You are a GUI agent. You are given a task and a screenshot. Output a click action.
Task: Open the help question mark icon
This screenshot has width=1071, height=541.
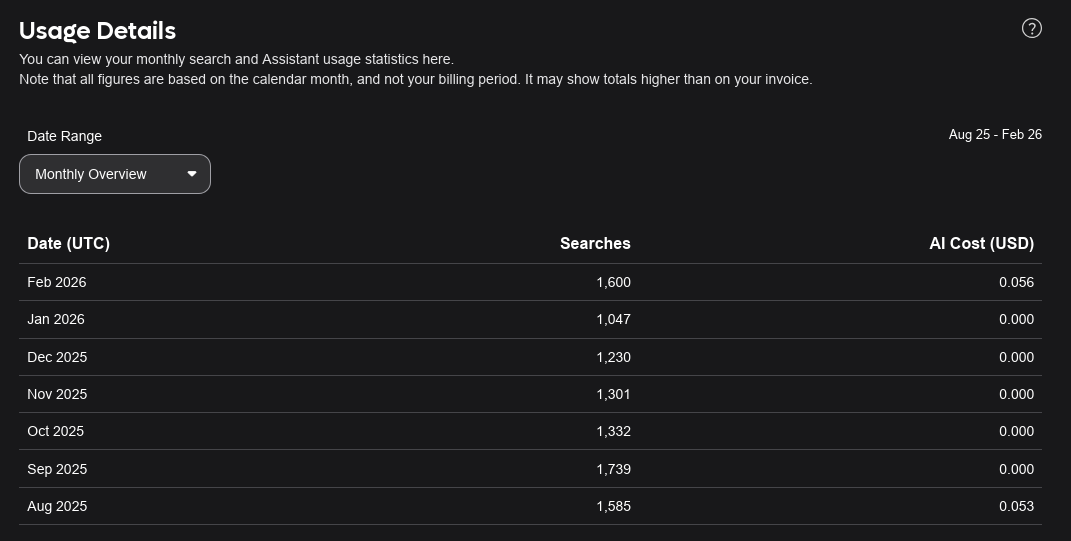(1031, 28)
